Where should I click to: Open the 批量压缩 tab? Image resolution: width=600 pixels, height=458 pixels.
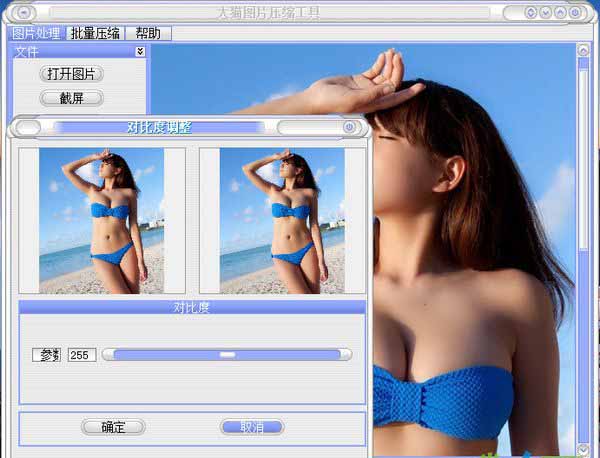[x=95, y=33]
